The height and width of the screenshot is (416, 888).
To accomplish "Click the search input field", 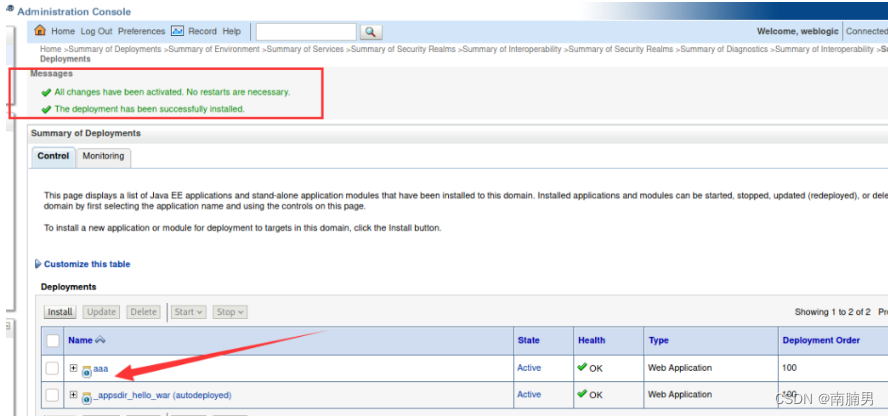I will coord(306,32).
